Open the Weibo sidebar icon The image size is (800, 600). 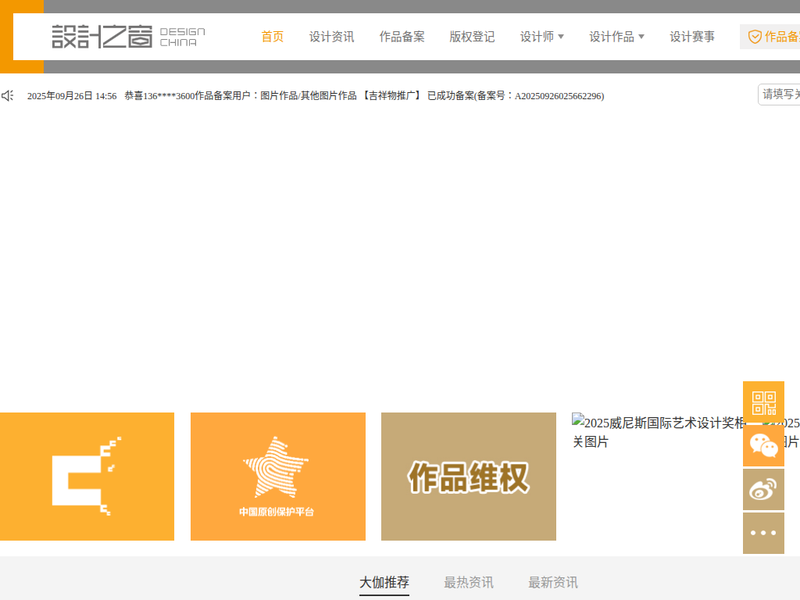(763, 490)
